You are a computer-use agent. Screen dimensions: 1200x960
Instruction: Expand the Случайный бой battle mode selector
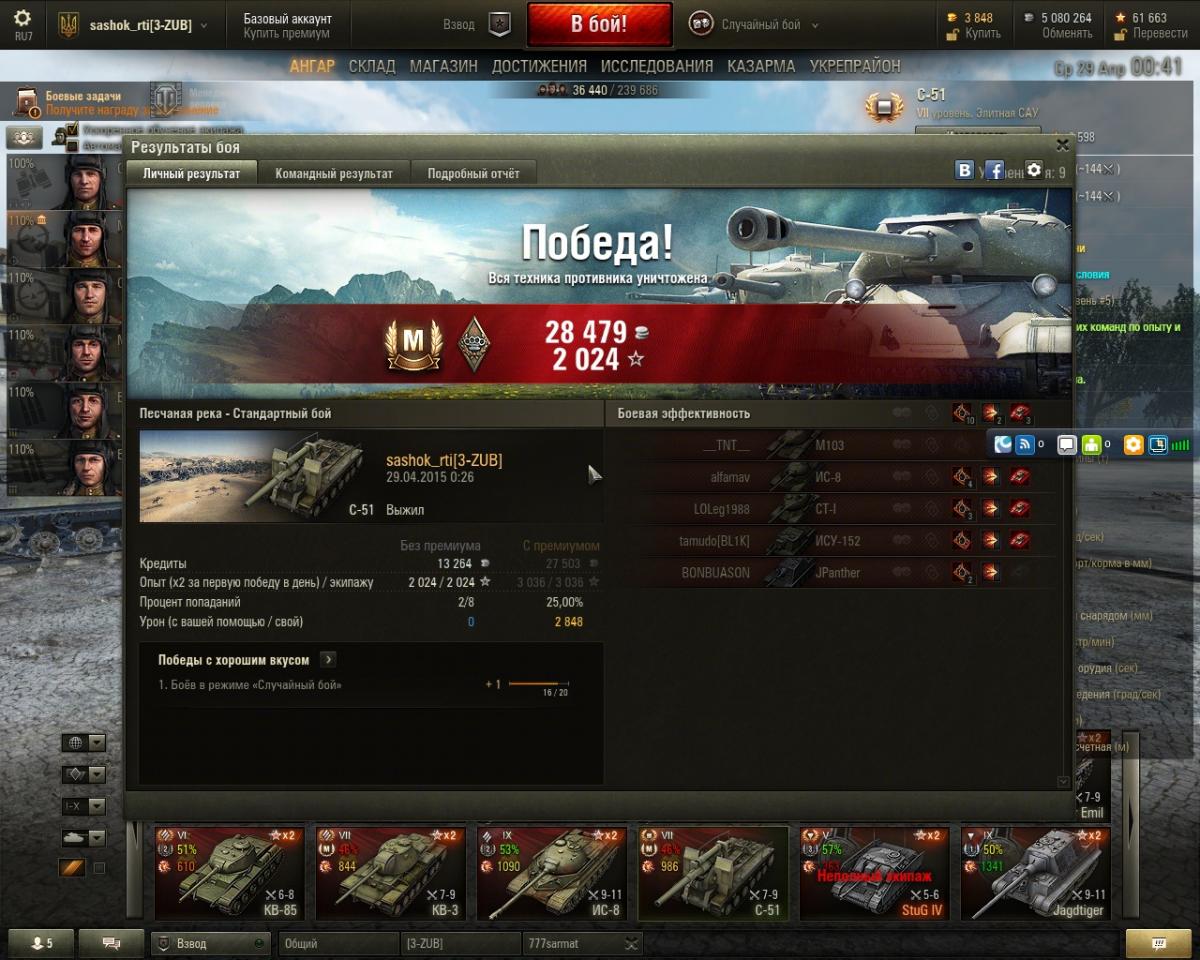[x=754, y=25]
